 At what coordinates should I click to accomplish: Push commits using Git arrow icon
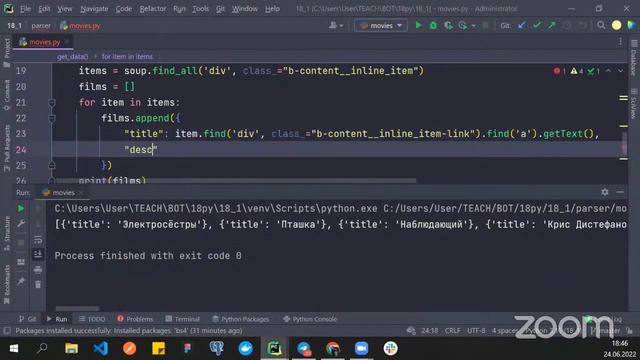(x=552, y=25)
